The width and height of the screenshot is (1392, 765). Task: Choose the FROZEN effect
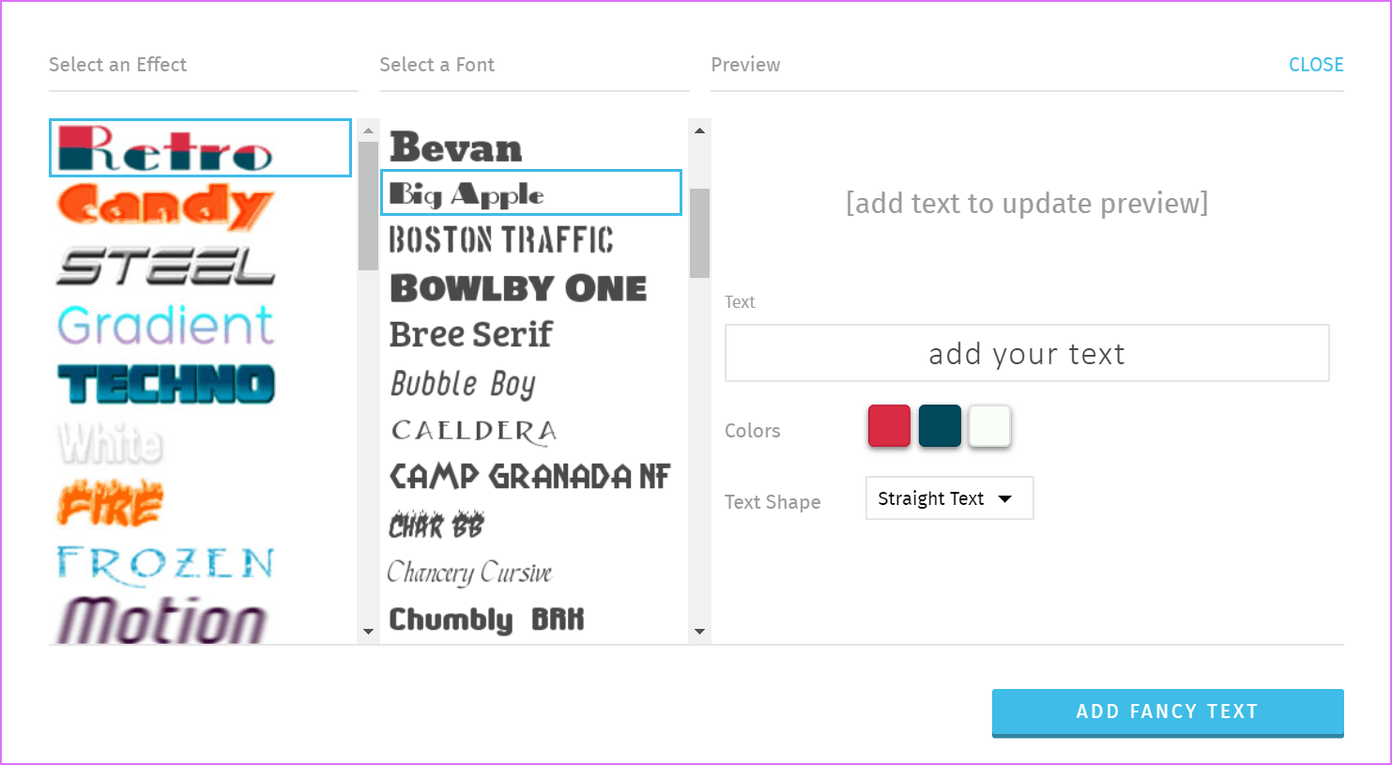point(165,563)
